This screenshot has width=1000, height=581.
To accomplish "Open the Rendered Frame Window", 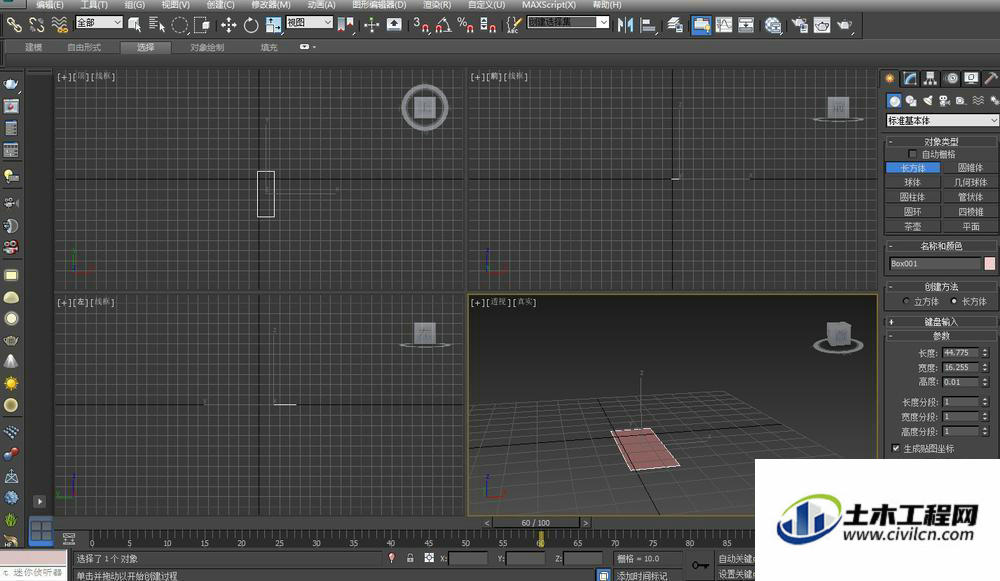I will point(822,25).
